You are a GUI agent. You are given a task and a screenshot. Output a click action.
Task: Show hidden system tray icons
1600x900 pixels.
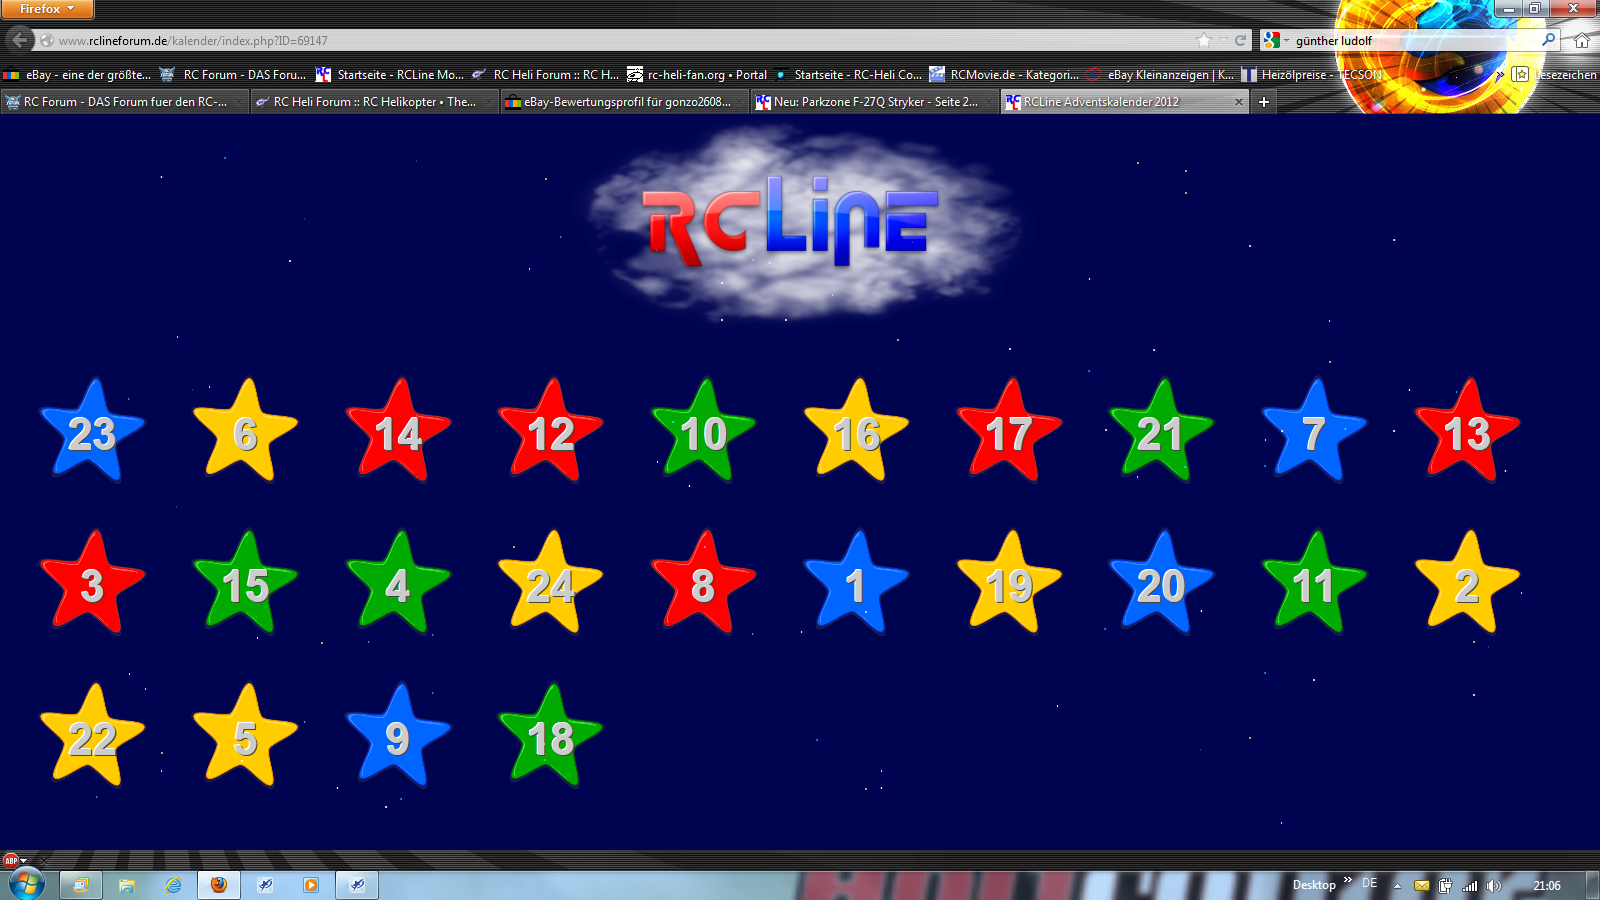pos(1397,886)
